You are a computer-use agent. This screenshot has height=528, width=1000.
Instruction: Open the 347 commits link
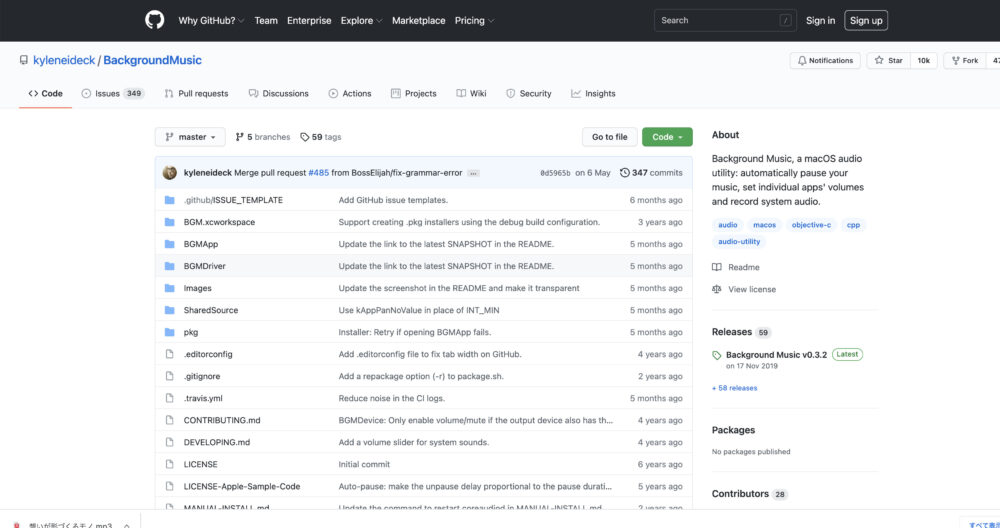pyautogui.click(x=651, y=173)
